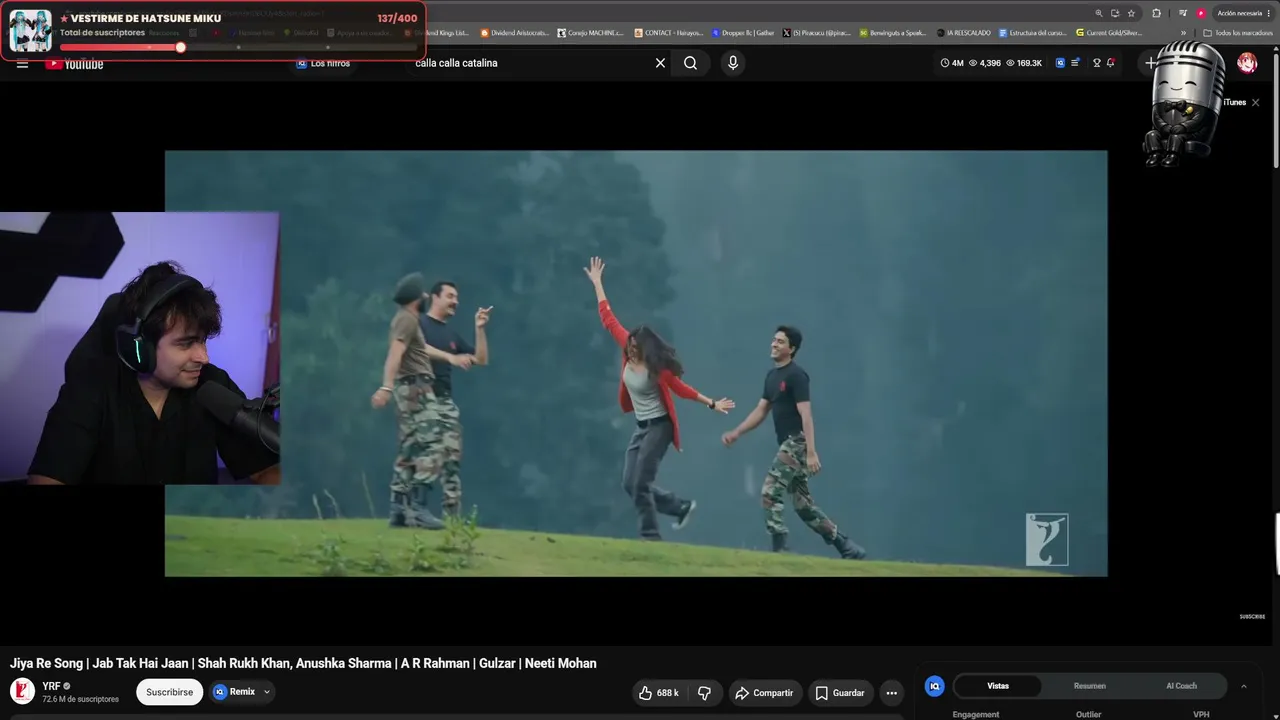Switch to the Resumen tab

click(x=1090, y=686)
